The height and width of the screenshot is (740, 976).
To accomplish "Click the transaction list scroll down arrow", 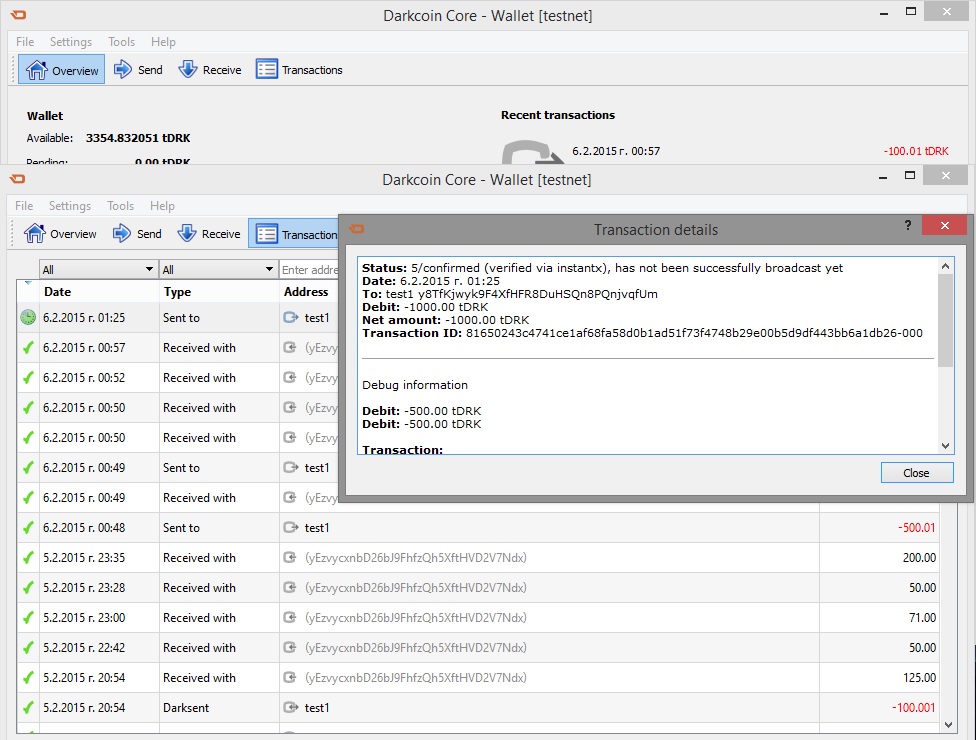I will [948, 724].
